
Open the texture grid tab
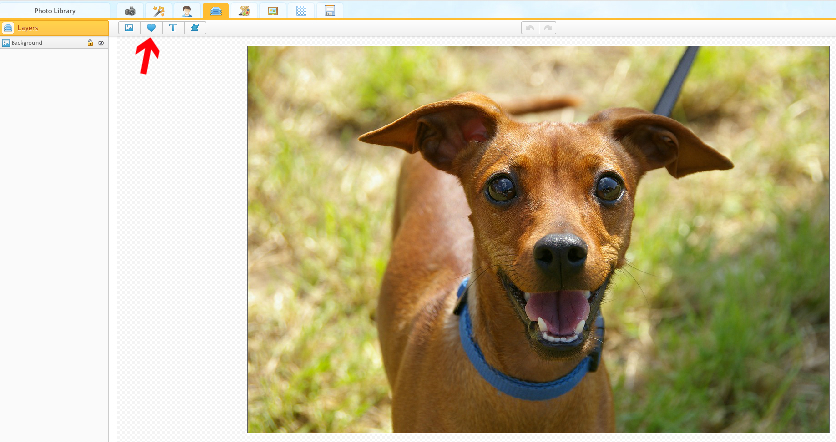[x=301, y=10]
